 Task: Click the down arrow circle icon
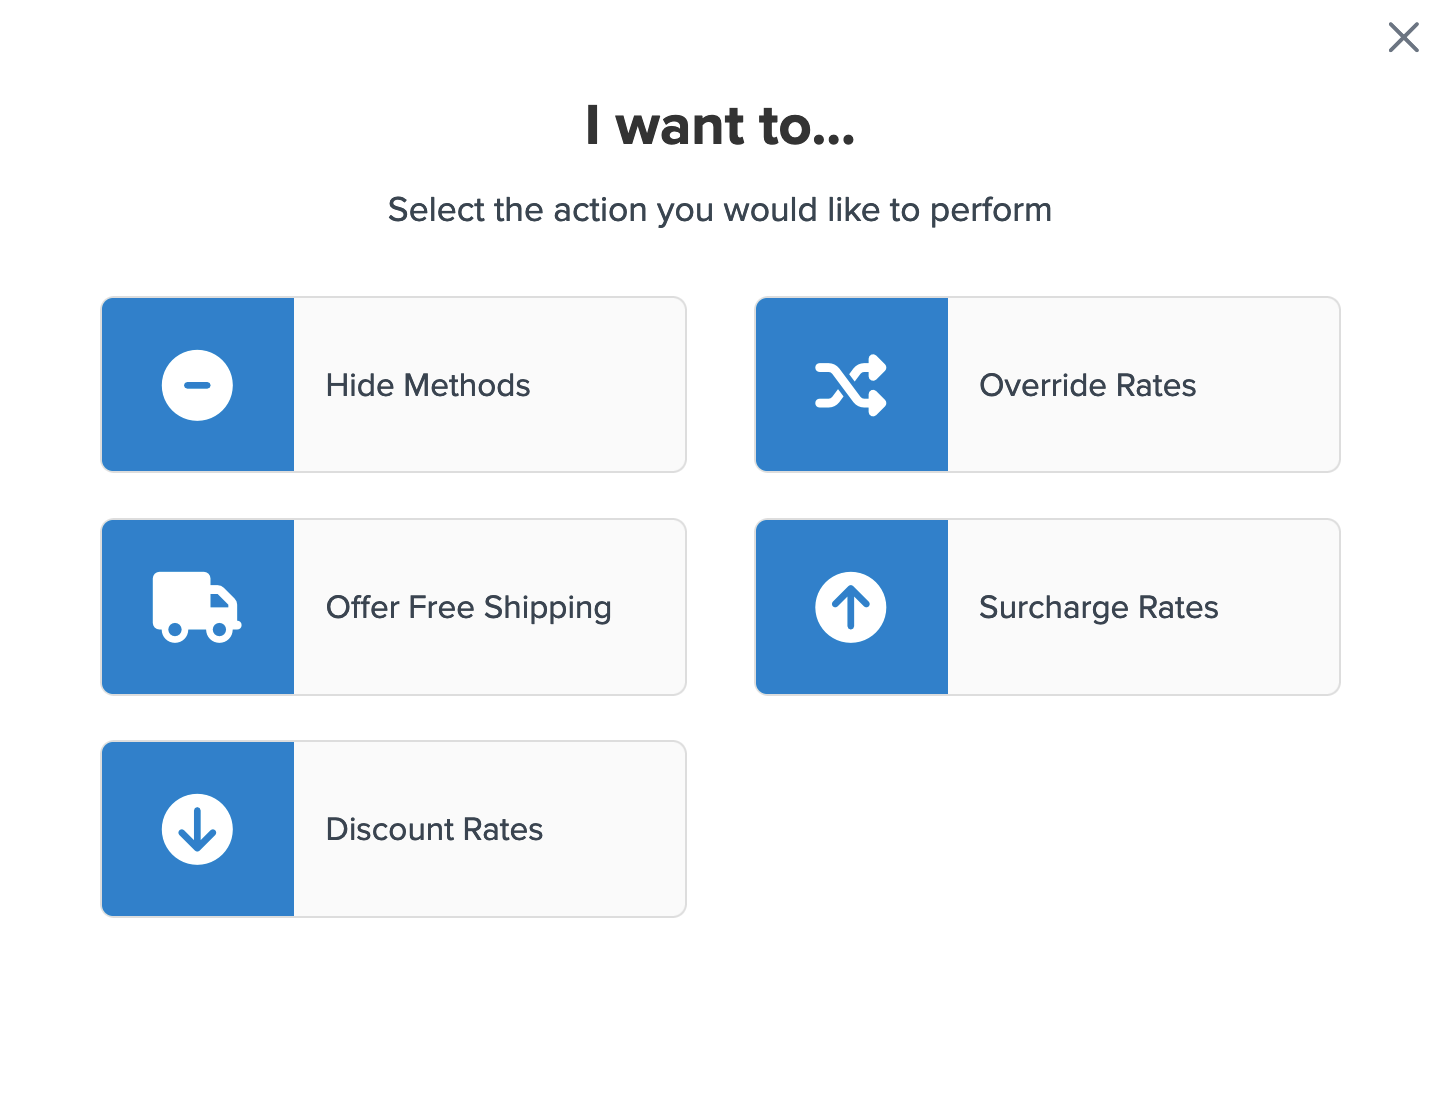coord(197,829)
